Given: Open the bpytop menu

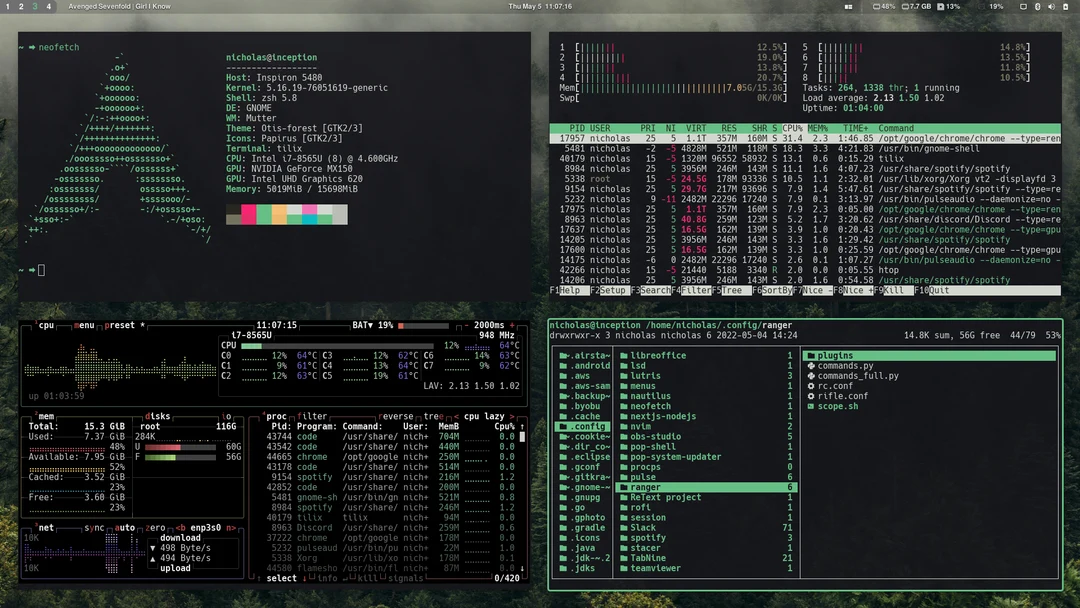Looking at the screenshot, I should pyautogui.click(x=83, y=324).
